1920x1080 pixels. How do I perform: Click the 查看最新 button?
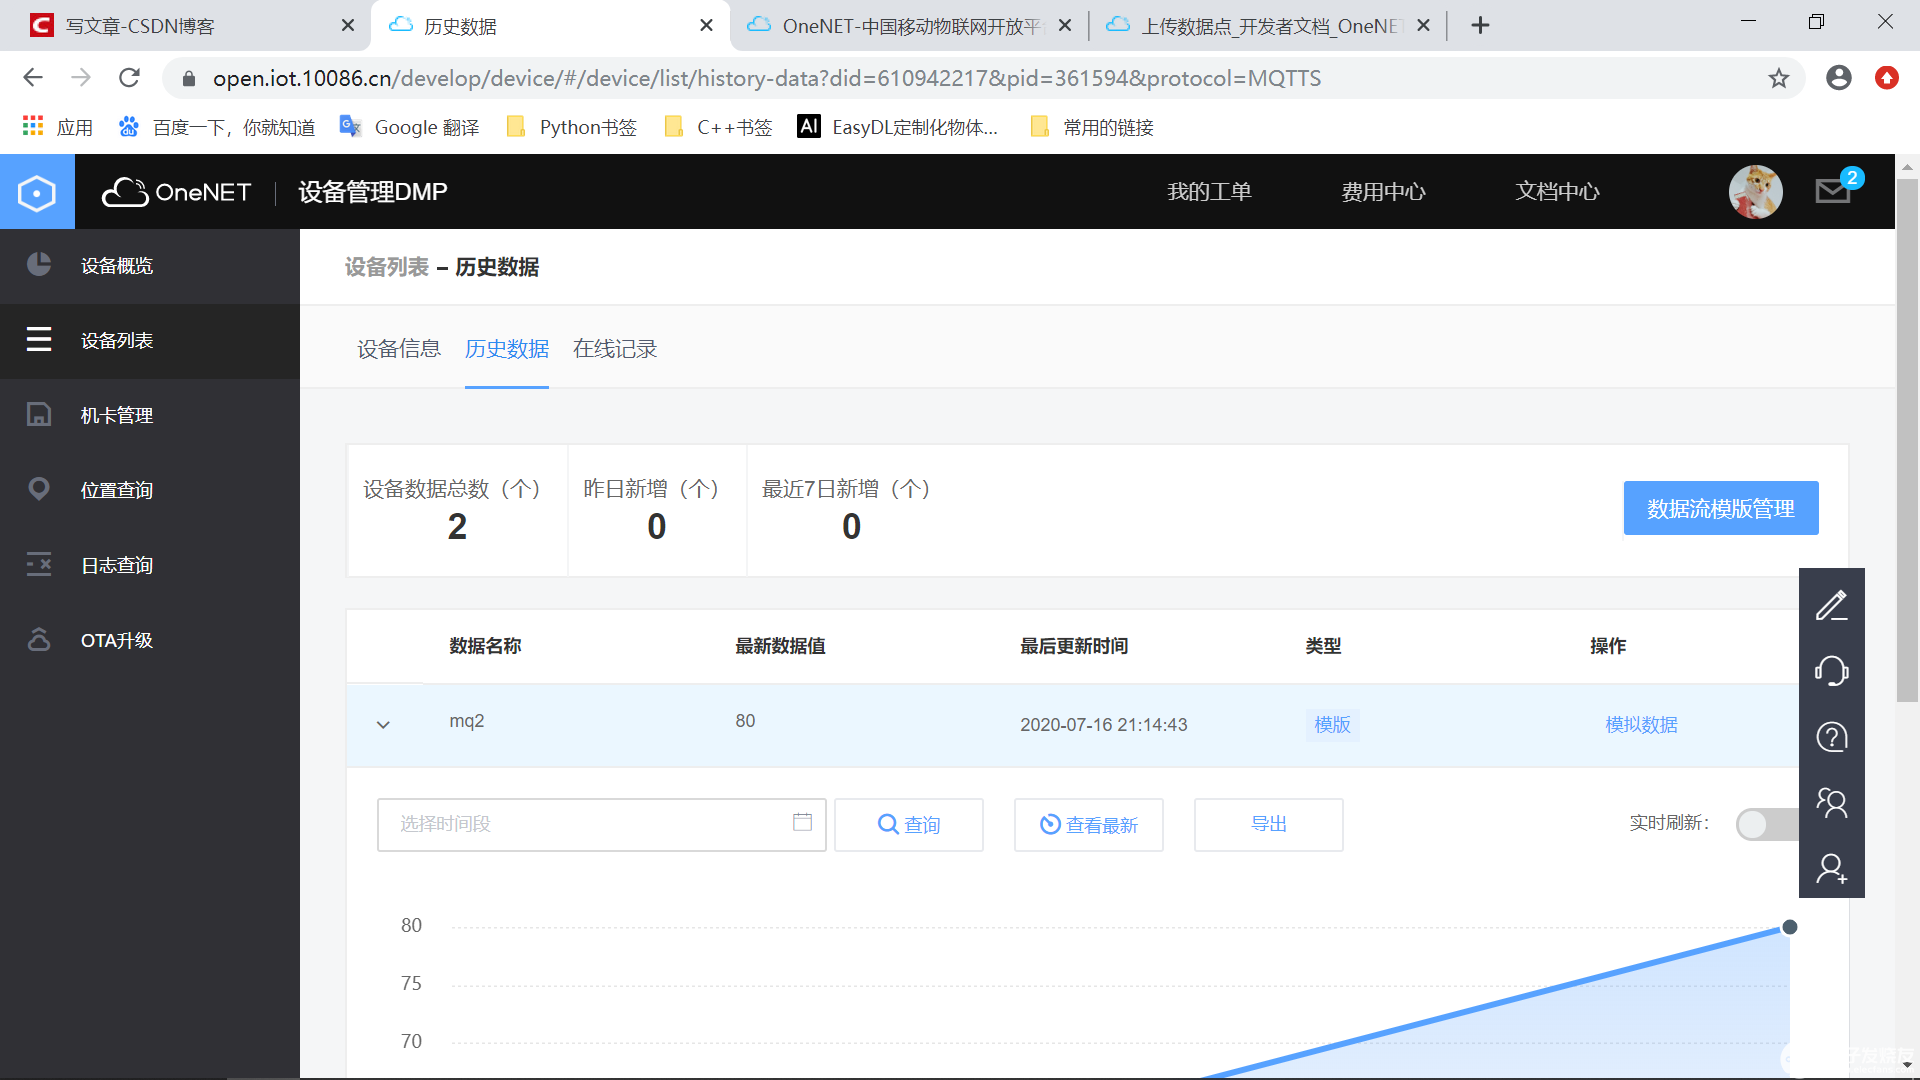click(x=1088, y=824)
